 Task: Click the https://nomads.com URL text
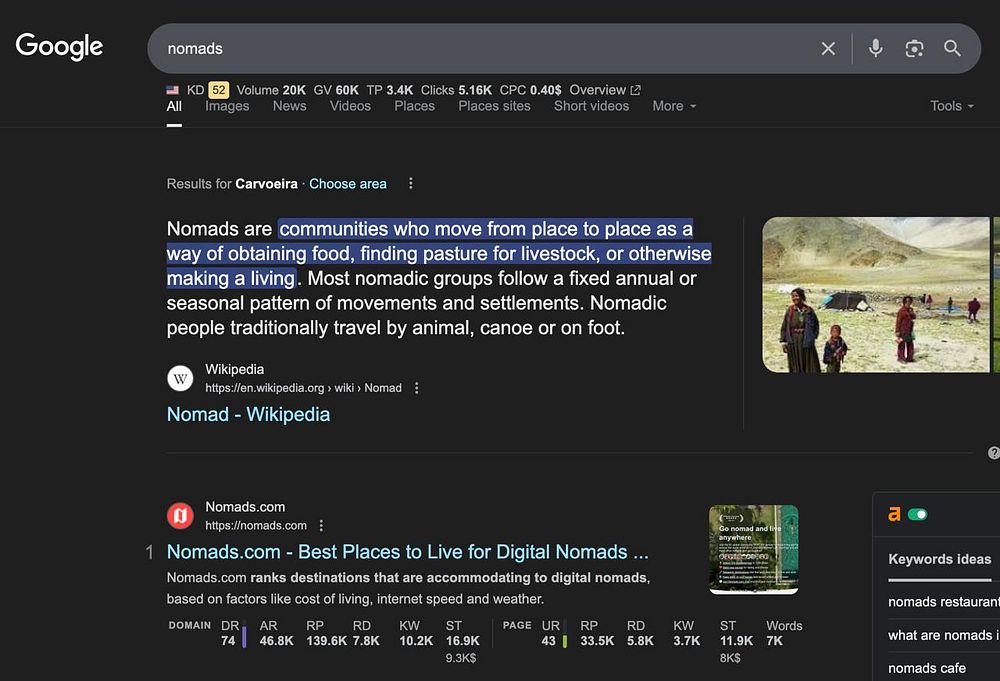pos(256,525)
